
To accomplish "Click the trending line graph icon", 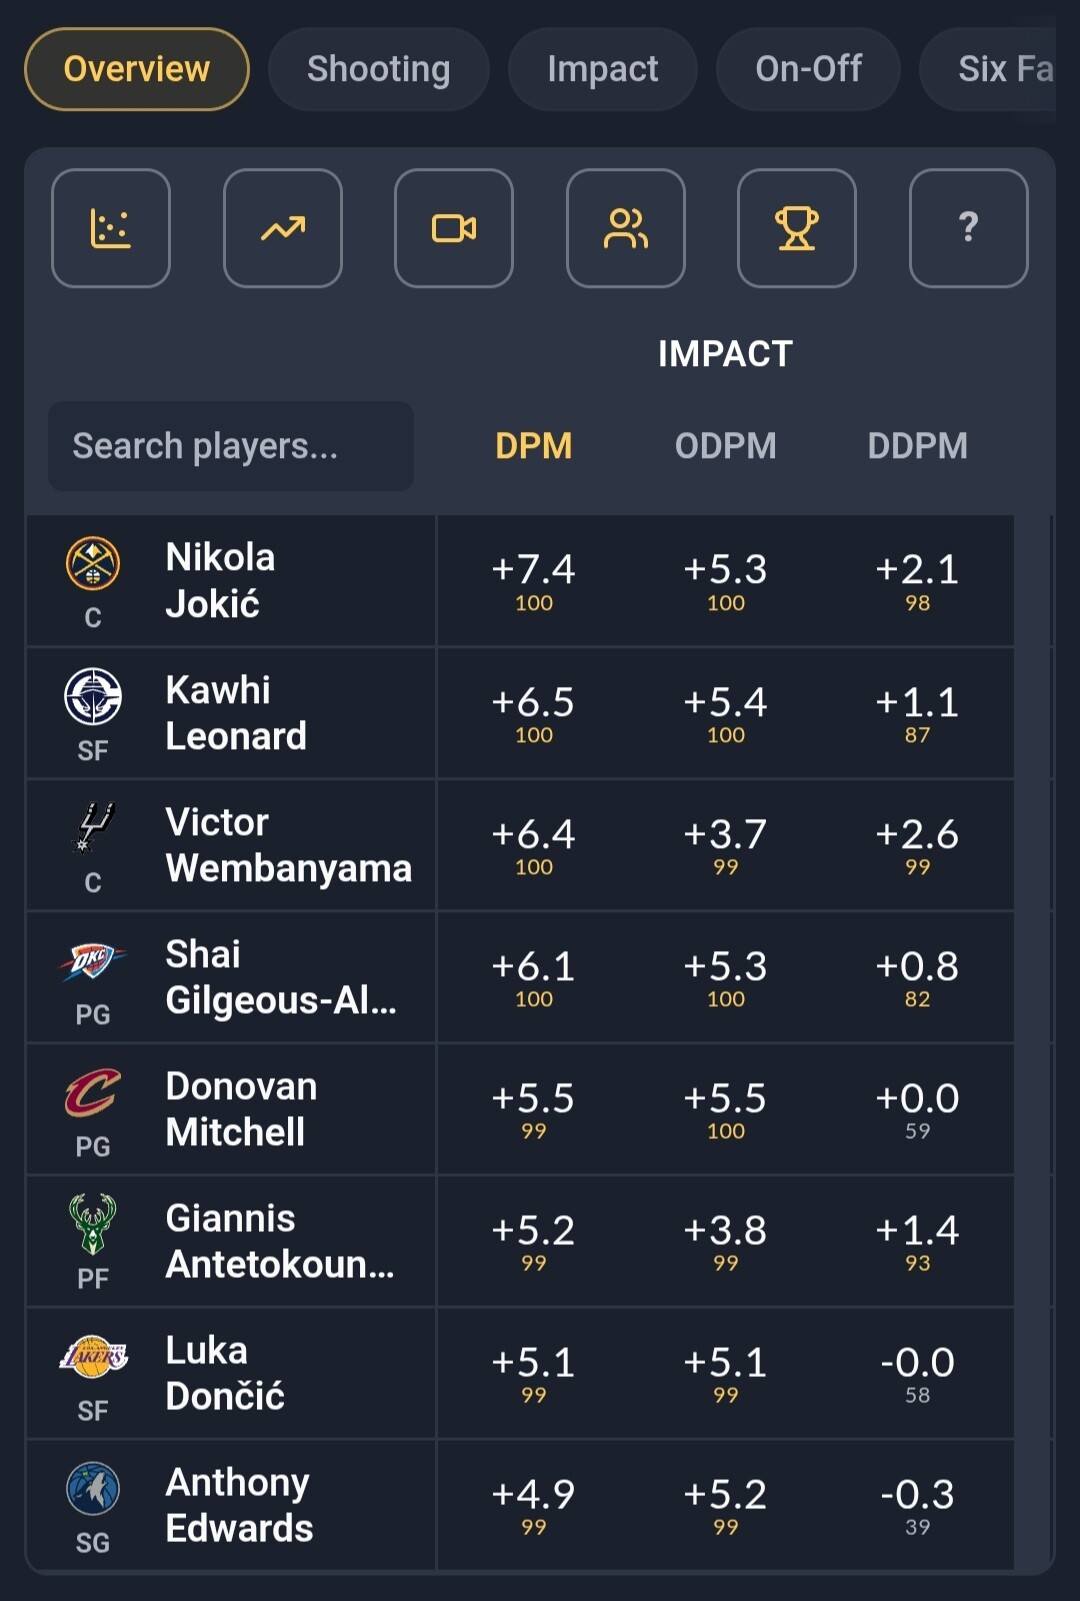I will tap(283, 228).
